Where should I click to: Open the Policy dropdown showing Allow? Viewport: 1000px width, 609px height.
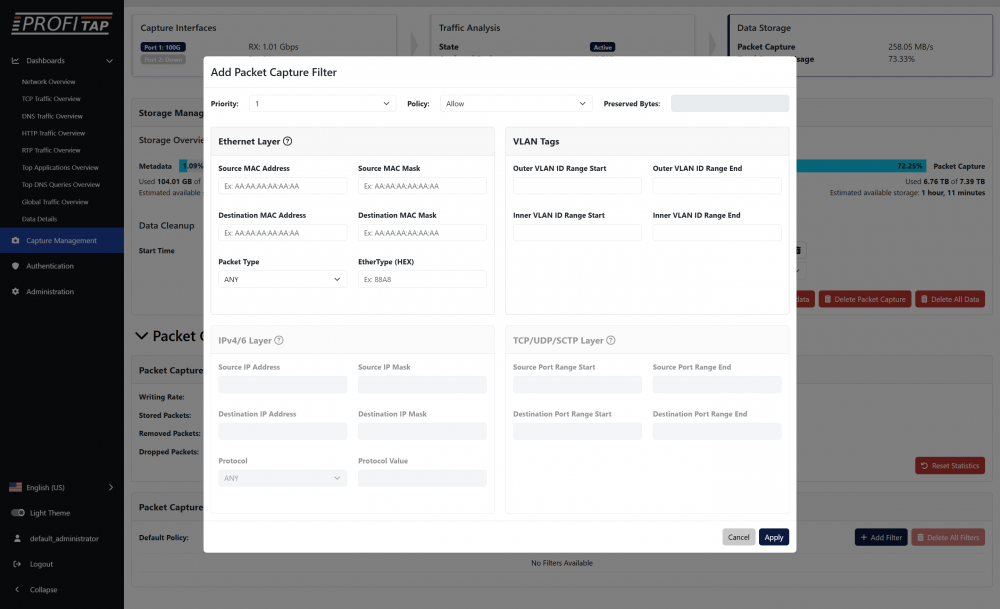[x=516, y=103]
